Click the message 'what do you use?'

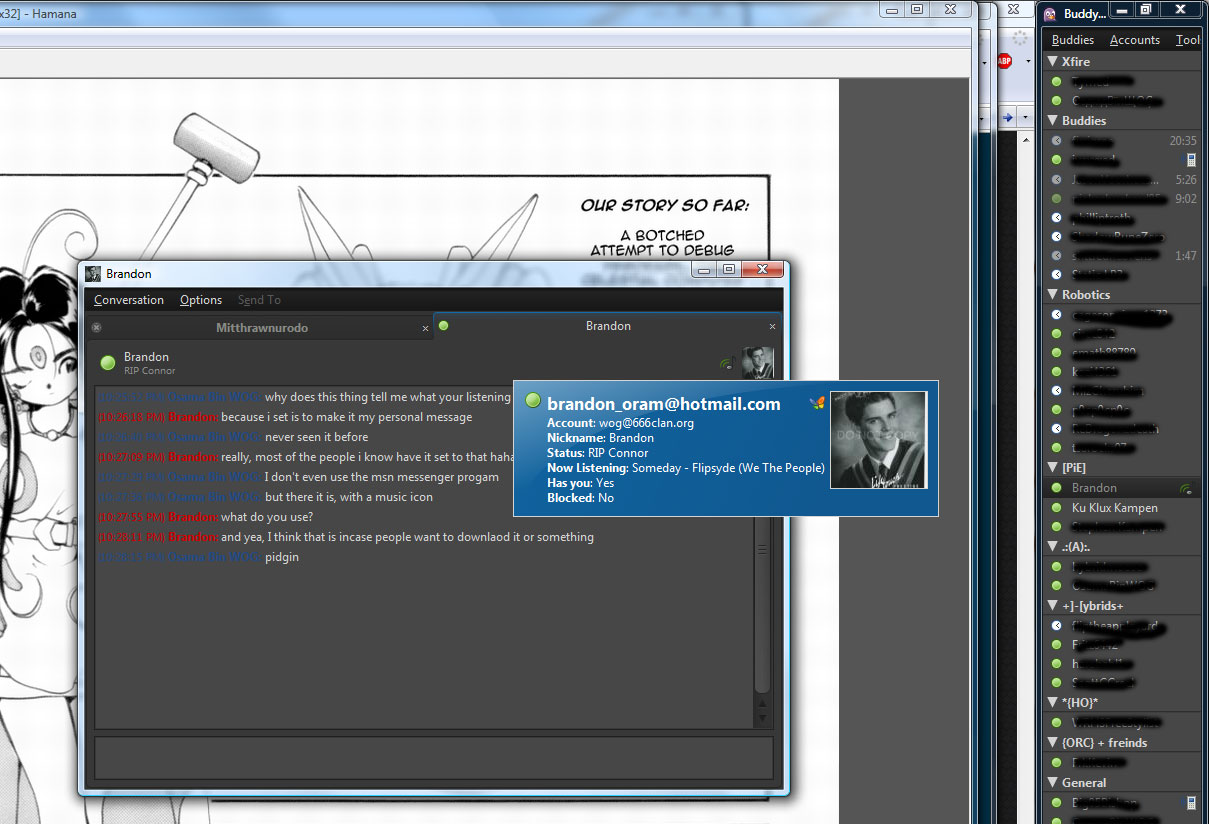267,517
